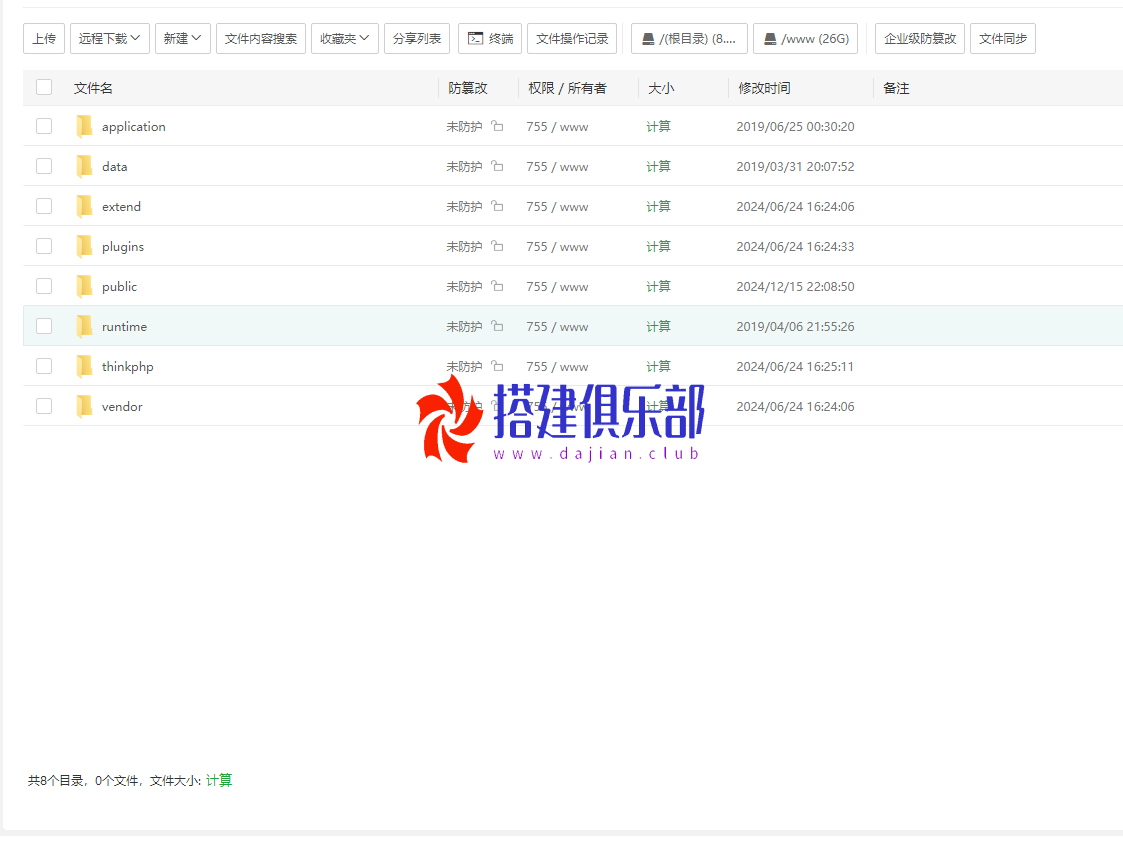
Task: Click the 上传 button
Action: click(44, 39)
